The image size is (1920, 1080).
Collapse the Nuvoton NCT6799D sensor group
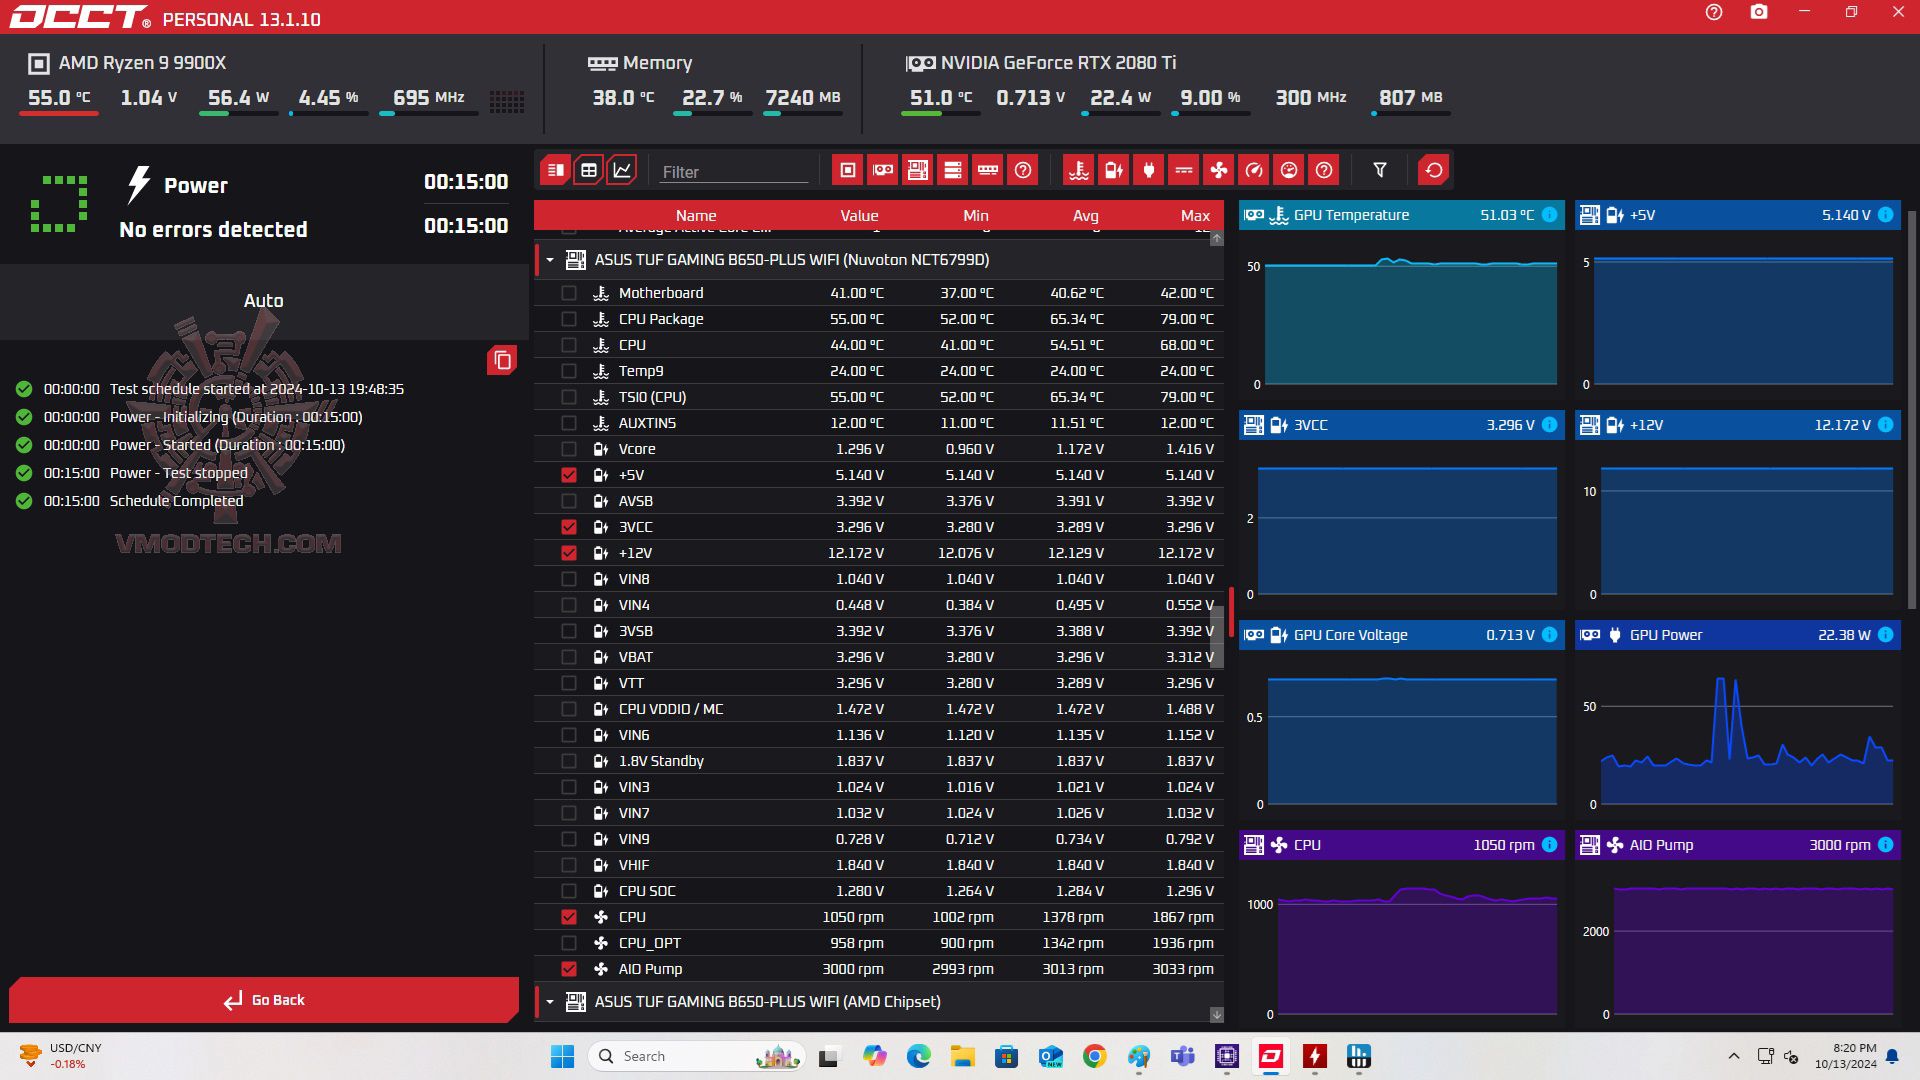[x=550, y=260]
